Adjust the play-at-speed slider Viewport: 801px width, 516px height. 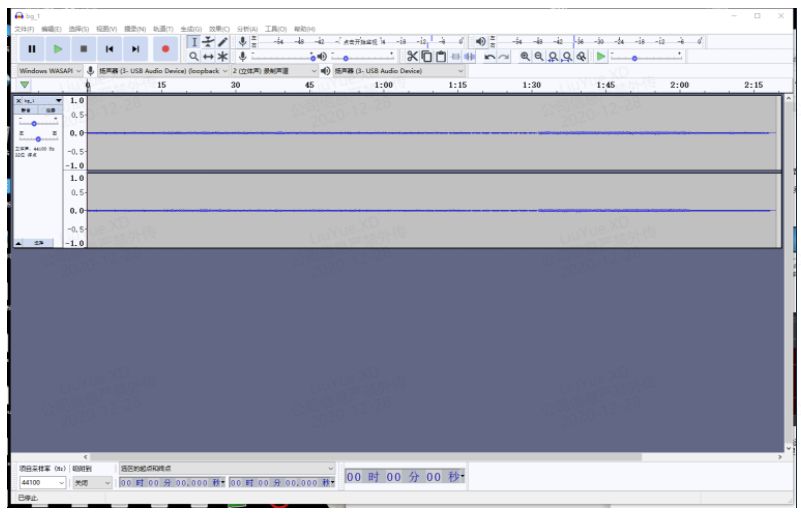pos(646,56)
